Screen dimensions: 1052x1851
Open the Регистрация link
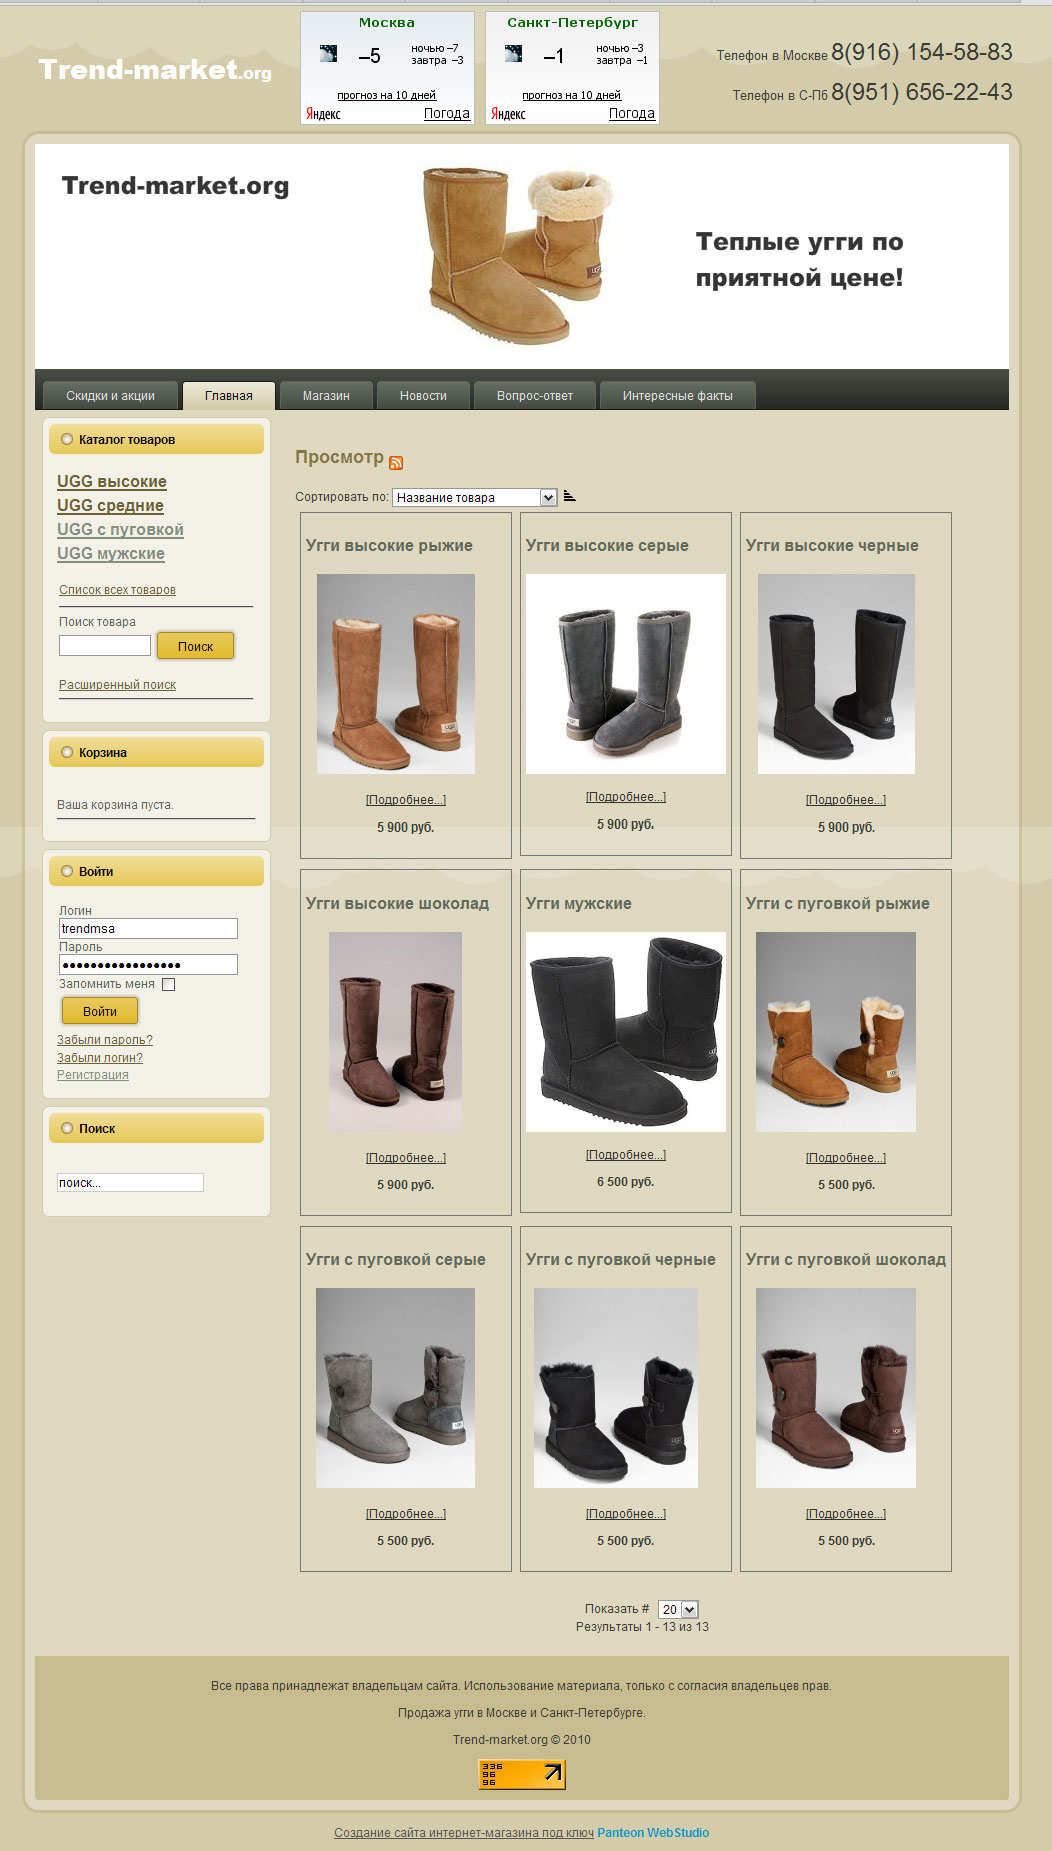93,1075
